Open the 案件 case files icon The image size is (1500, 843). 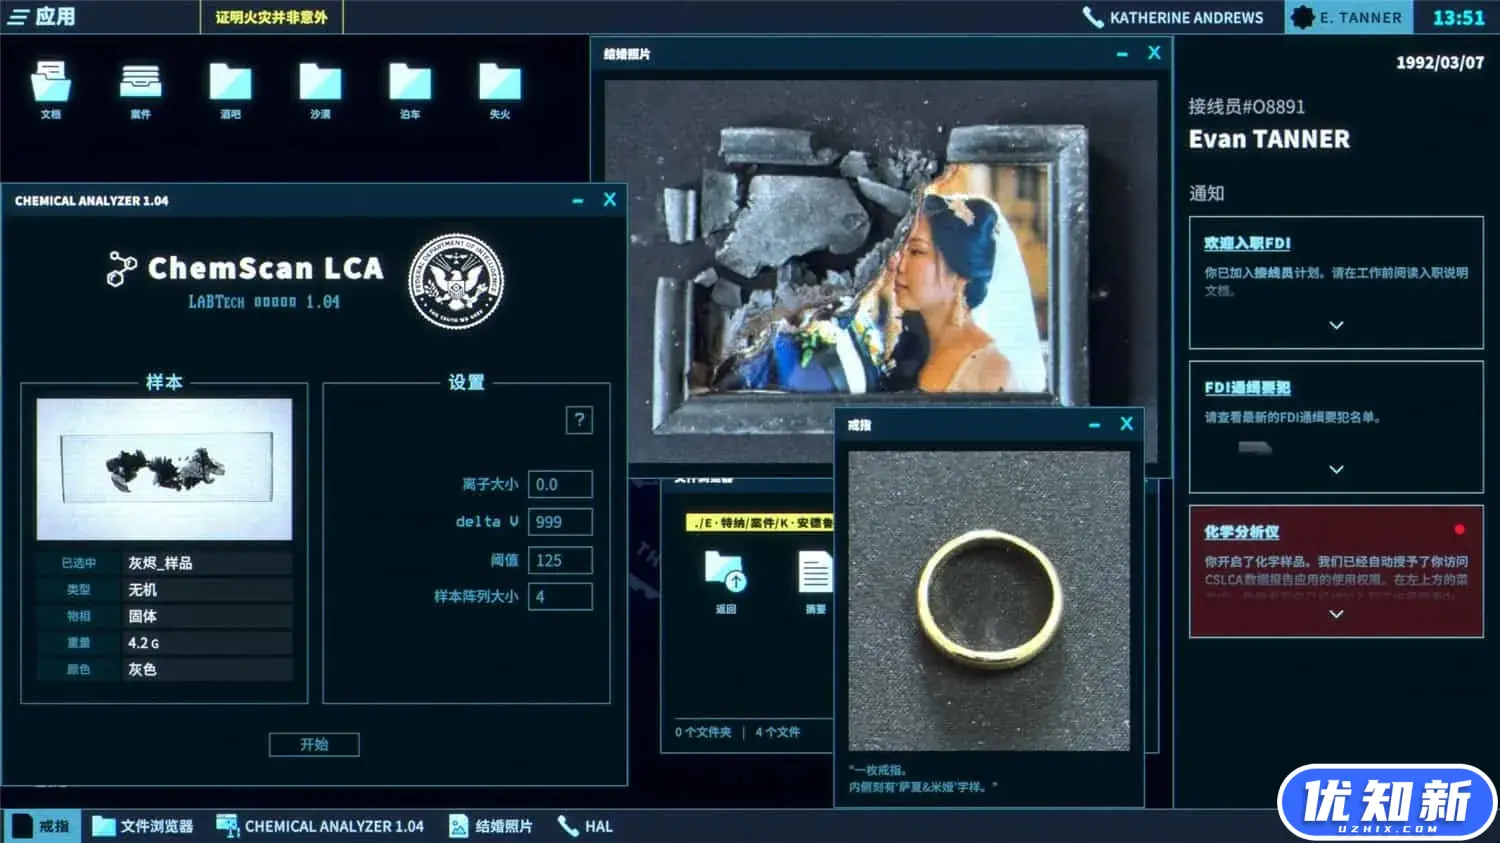140,84
